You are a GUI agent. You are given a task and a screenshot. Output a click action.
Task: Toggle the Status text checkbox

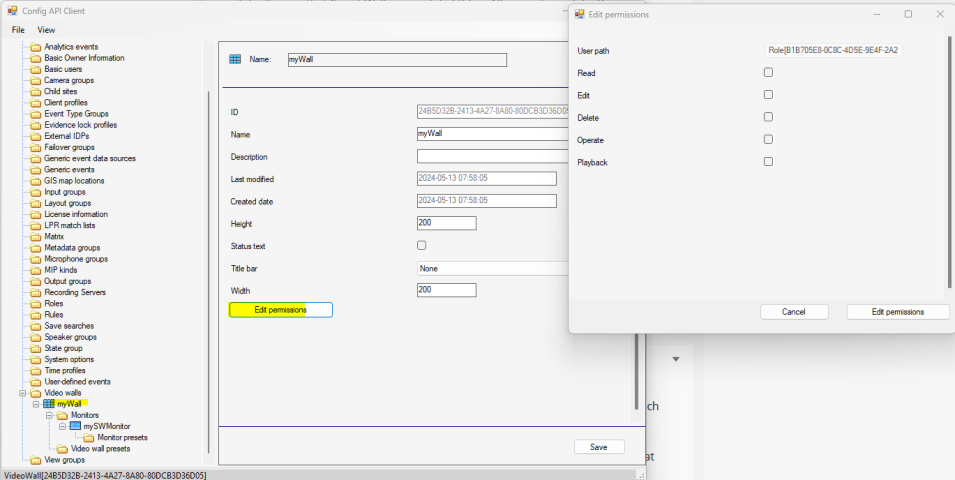(x=421, y=245)
